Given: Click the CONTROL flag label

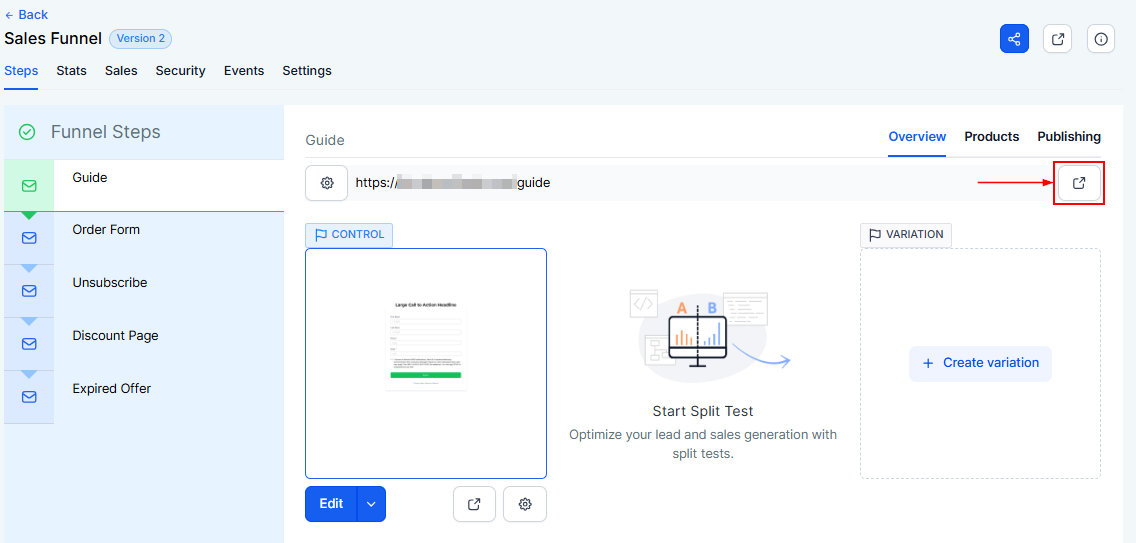Looking at the screenshot, I should pos(349,234).
